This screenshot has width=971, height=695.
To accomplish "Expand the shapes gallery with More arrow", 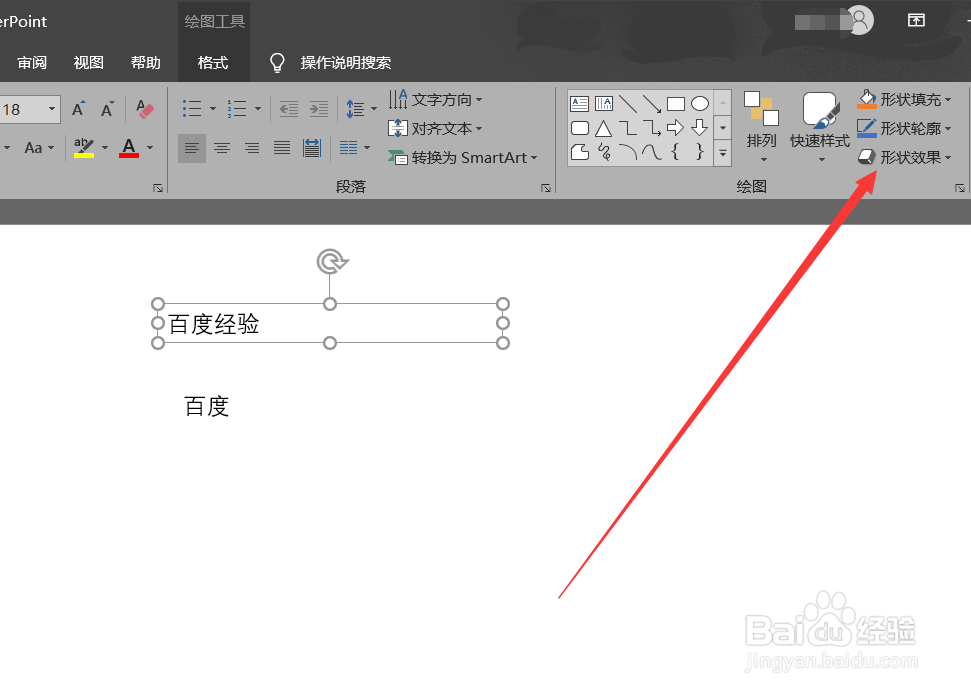I will (723, 152).
